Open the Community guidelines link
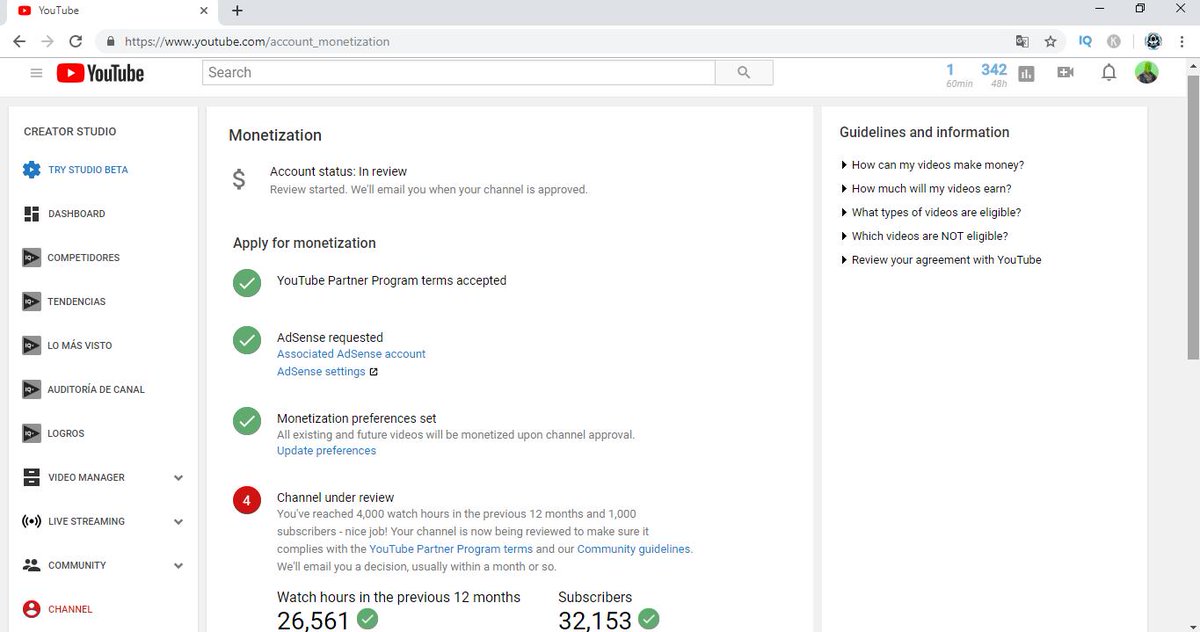The width and height of the screenshot is (1200, 632). pos(633,549)
